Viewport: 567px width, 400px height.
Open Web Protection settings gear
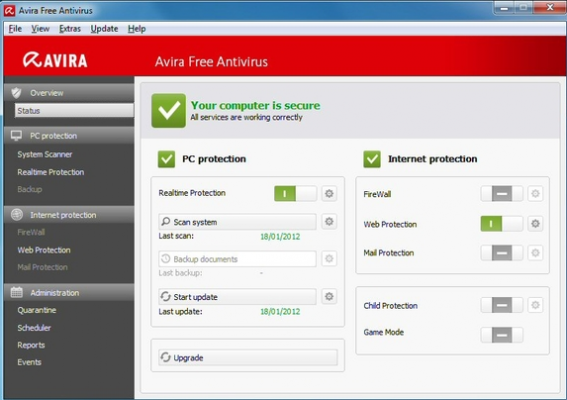click(535, 224)
